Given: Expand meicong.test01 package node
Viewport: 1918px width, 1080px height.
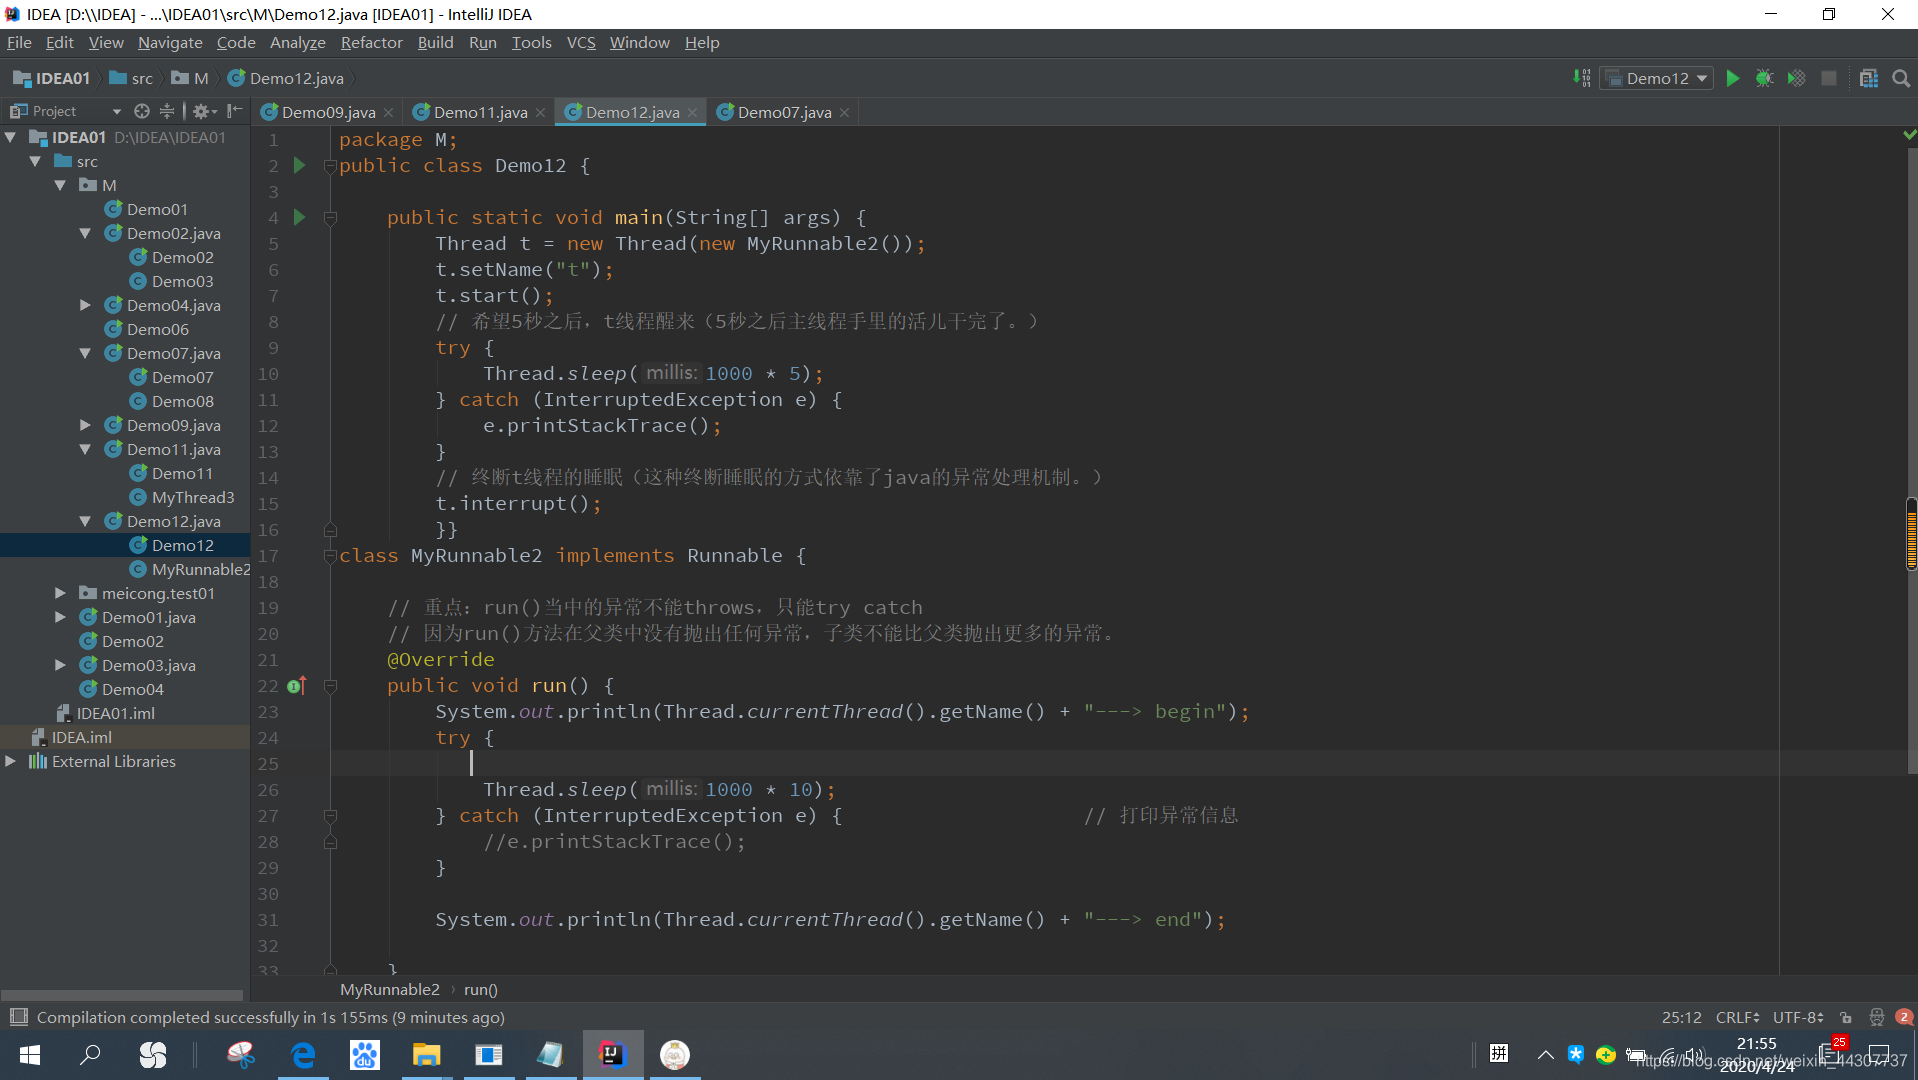Looking at the screenshot, I should (x=60, y=593).
